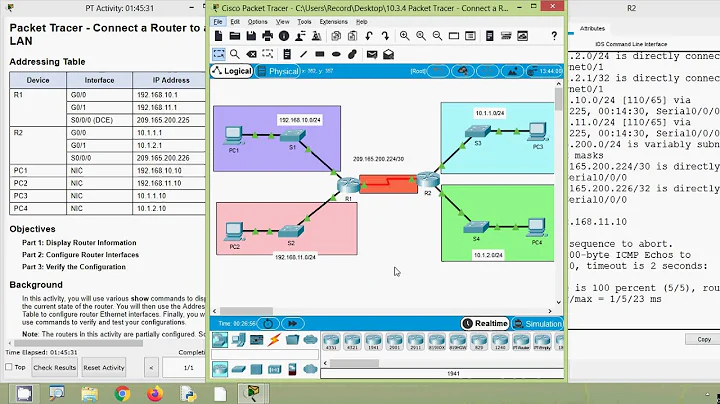Select the Network Devices category icon
The image size is (720, 404).
[220, 340]
